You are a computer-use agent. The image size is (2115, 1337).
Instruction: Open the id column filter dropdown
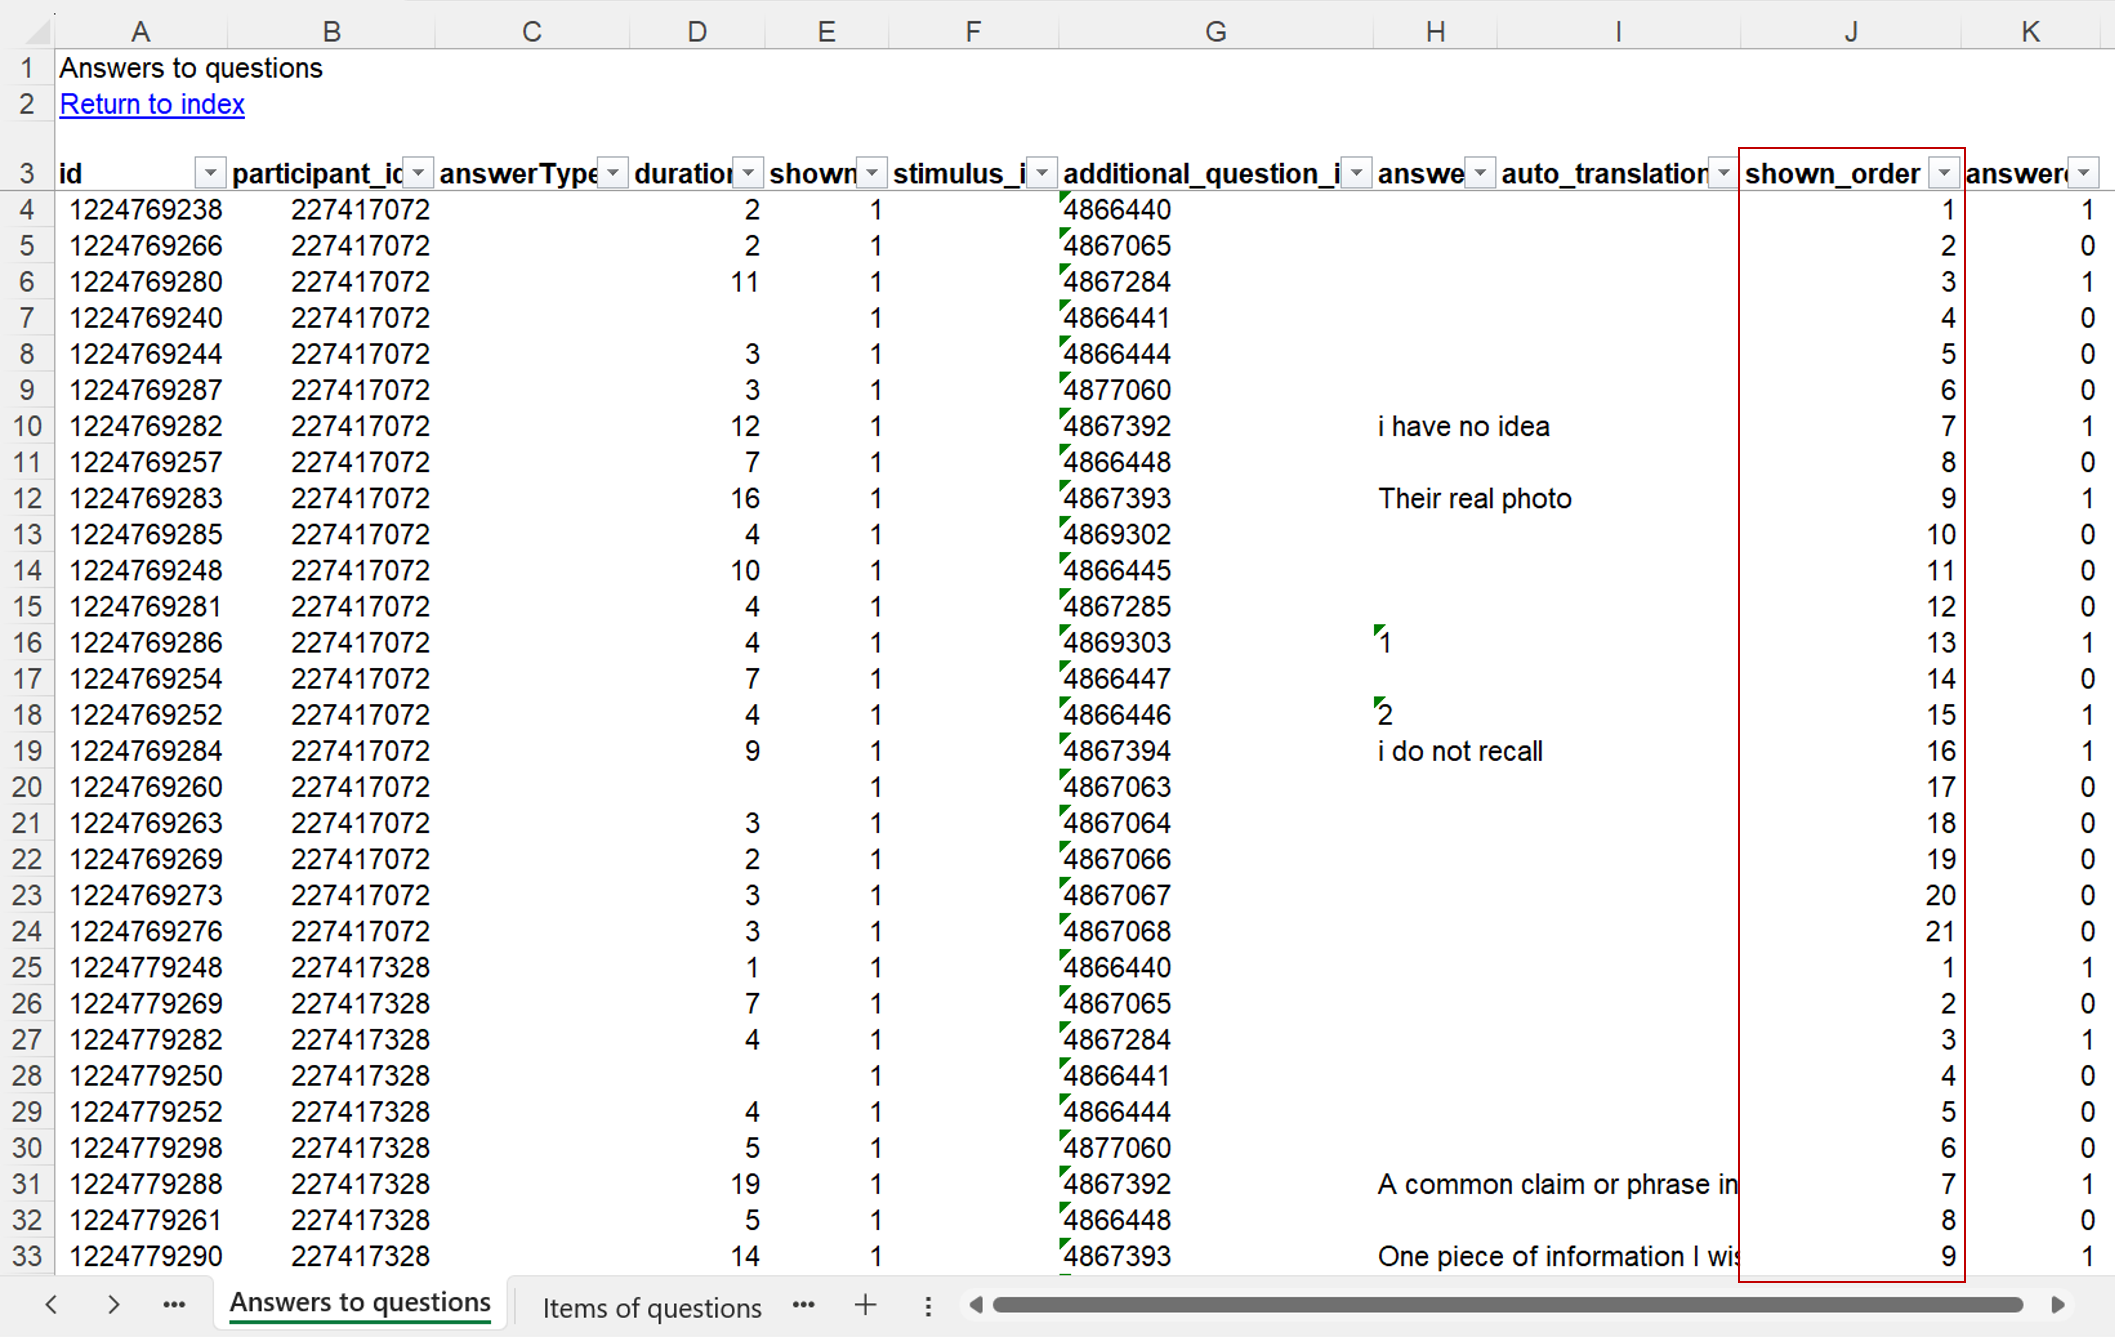pyautogui.click(x=209, y=173)
